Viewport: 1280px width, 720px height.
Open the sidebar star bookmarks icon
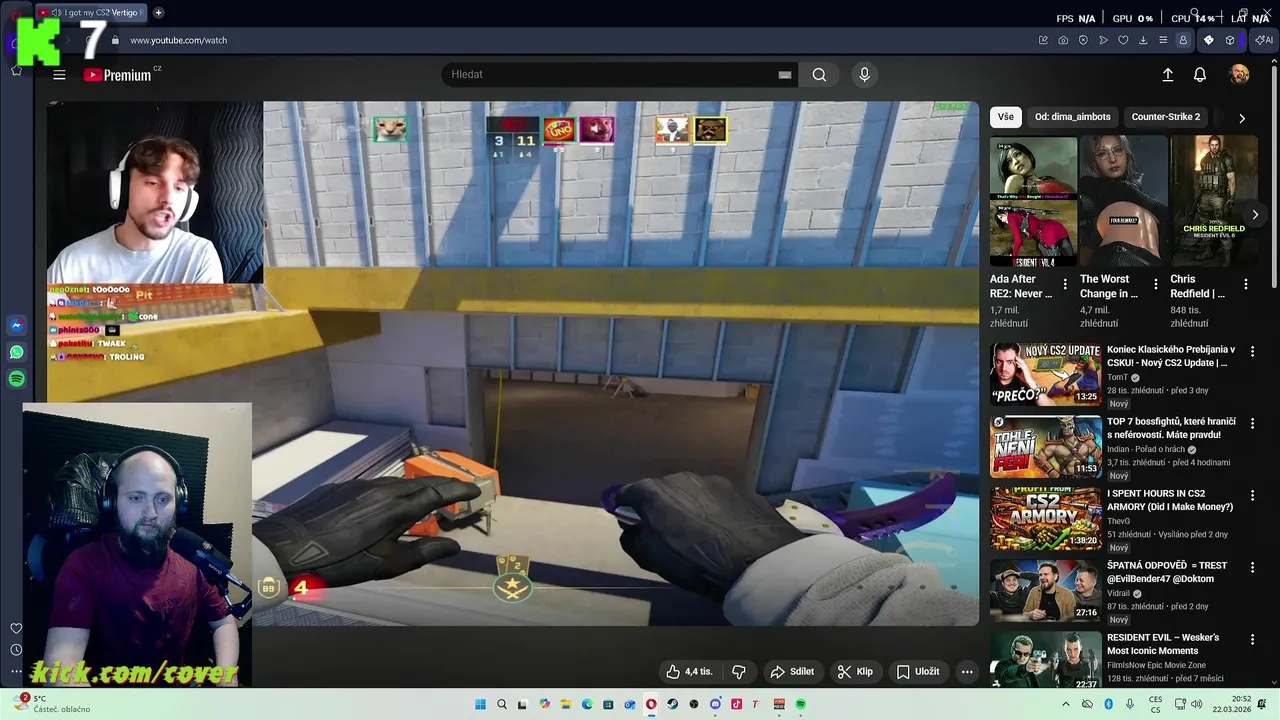pos(16,71)
